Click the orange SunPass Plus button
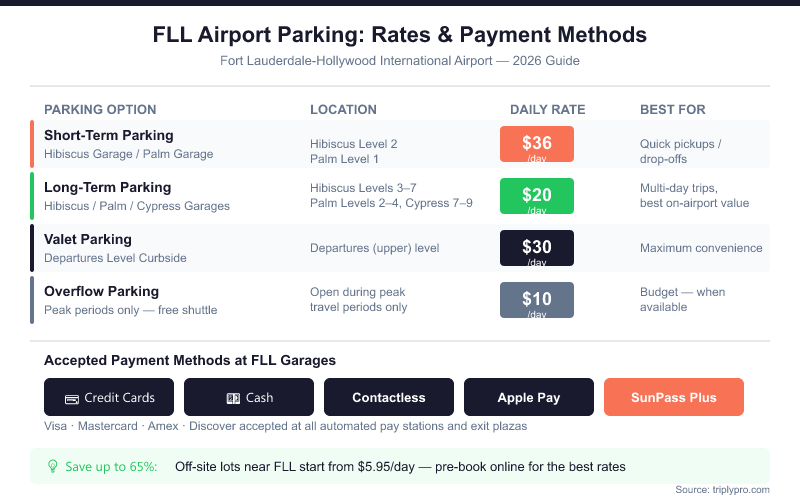This screenshot has height=500, width=800. 674,397
